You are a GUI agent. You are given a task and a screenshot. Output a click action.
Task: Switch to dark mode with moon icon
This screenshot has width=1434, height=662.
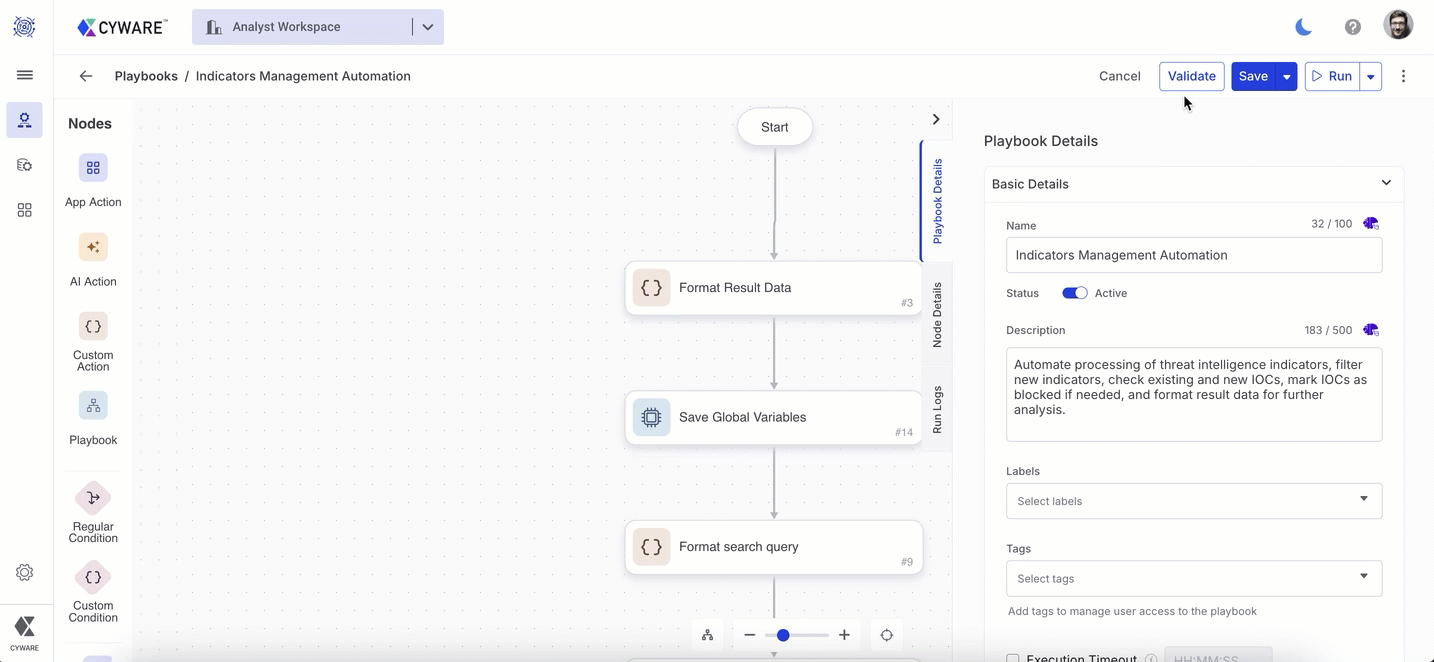click(x=1303, y=27)
